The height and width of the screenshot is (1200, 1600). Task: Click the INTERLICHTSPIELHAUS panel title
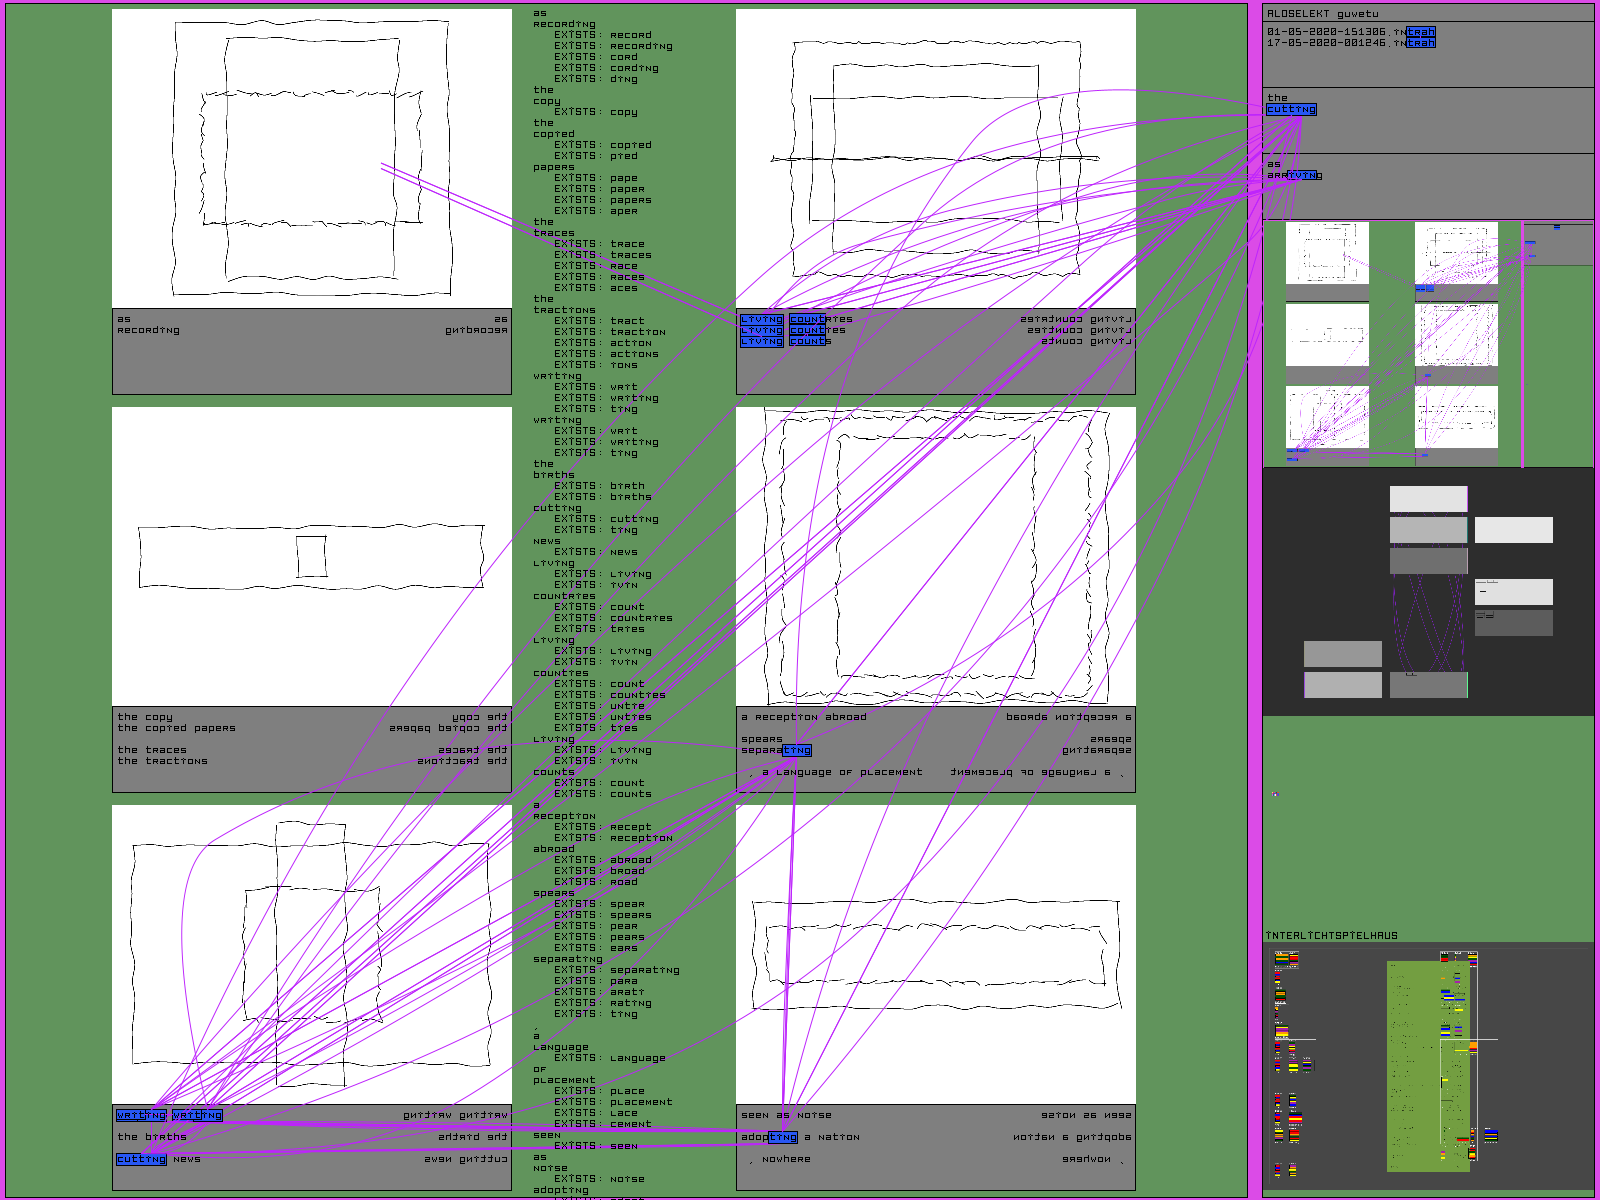(x=1331, y=936)
